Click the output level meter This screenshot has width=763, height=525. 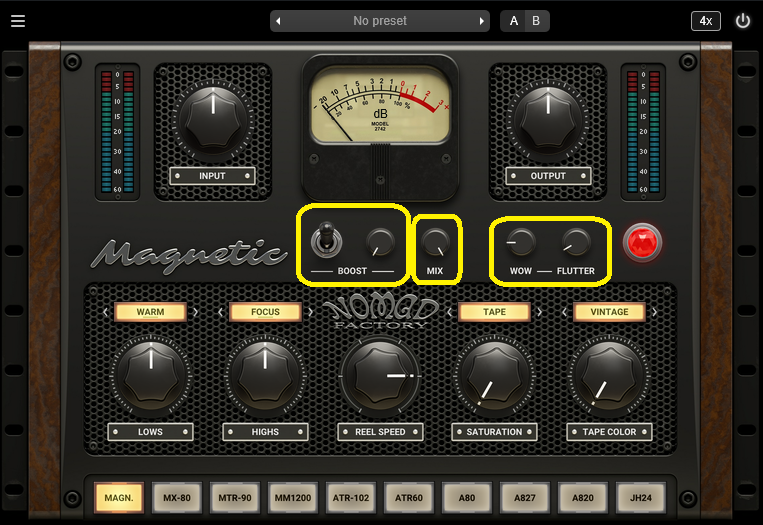coord(643,132)
